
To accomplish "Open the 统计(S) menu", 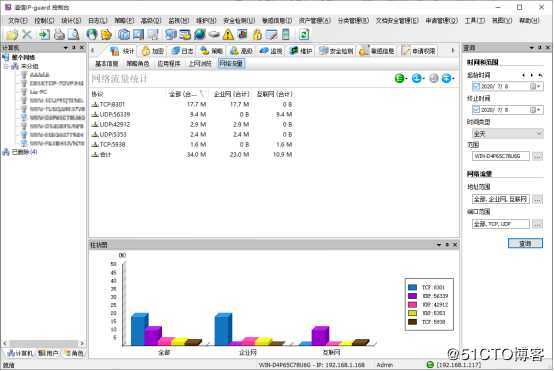I will 71,20.
